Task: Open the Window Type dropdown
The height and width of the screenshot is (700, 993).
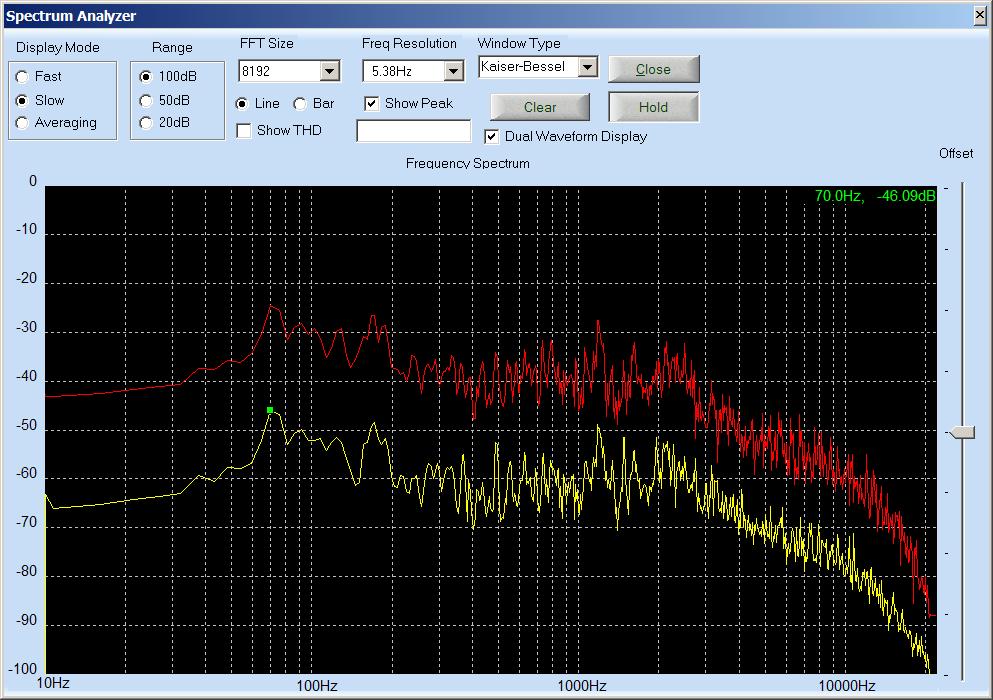Action: click(588, 67)
